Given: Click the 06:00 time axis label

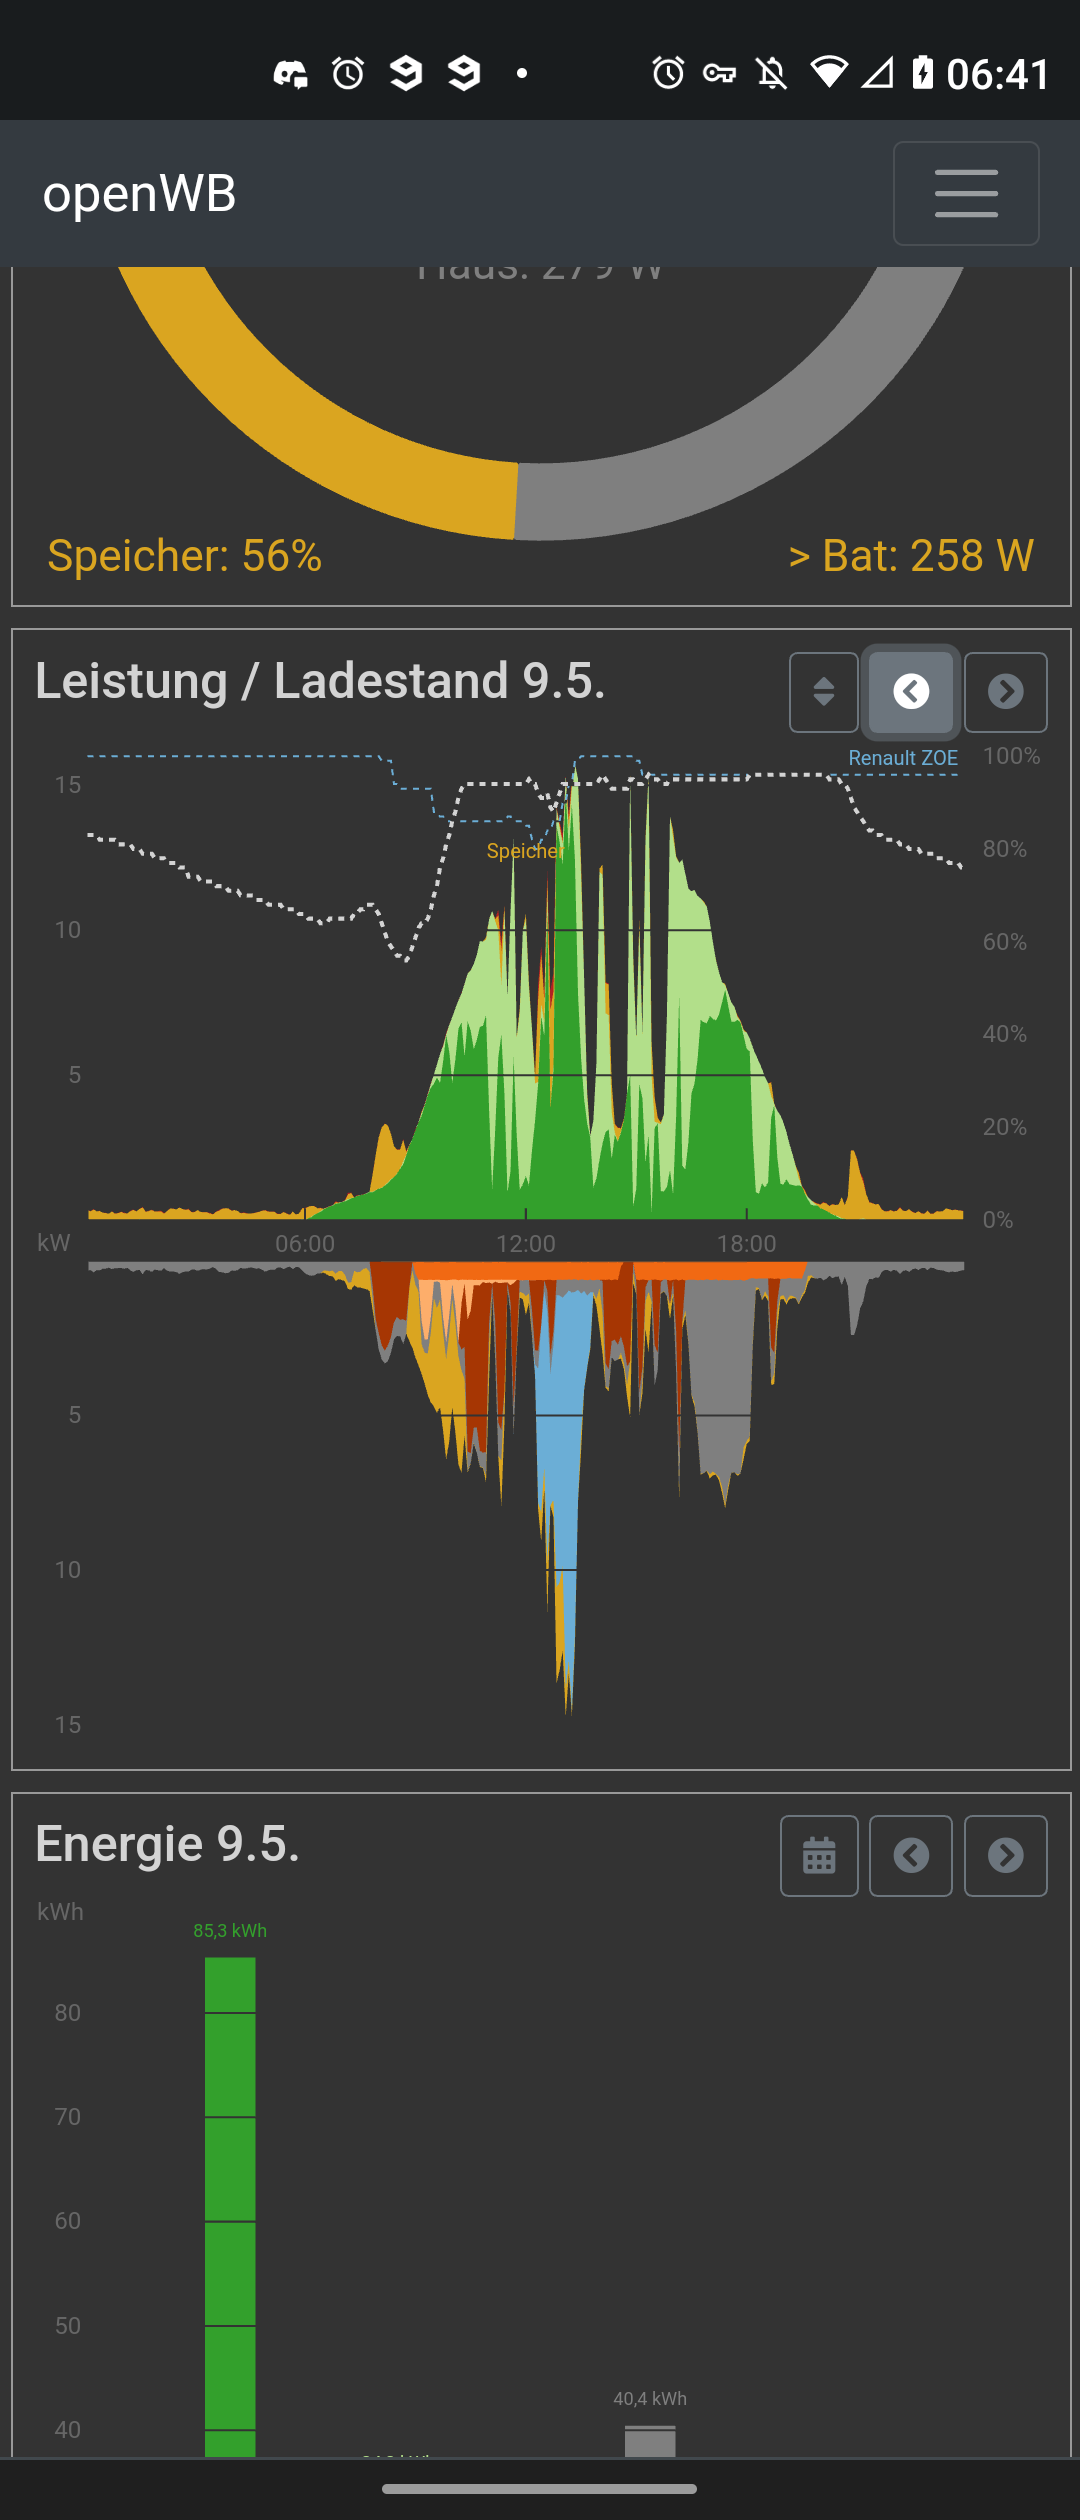Looking at the screenshot, I should pyautogui.click(x=305, y=1244).
